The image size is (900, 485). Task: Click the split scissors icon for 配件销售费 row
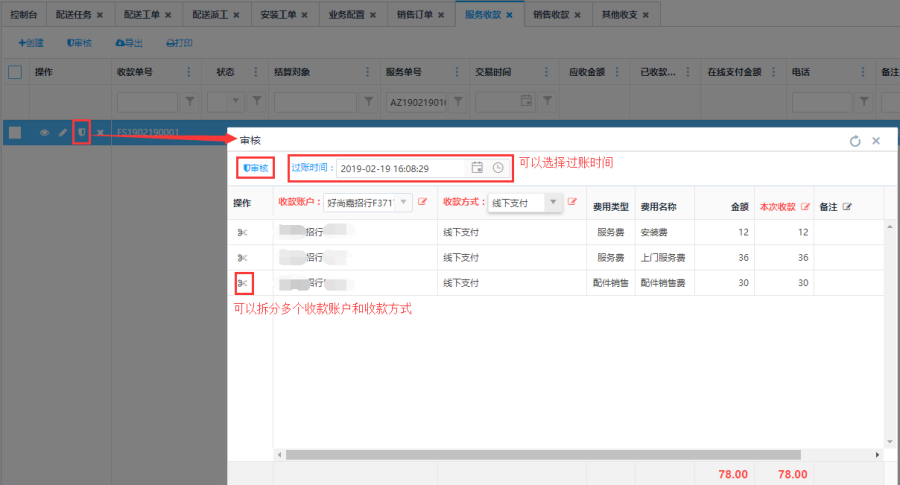click(x=242, y=284)
